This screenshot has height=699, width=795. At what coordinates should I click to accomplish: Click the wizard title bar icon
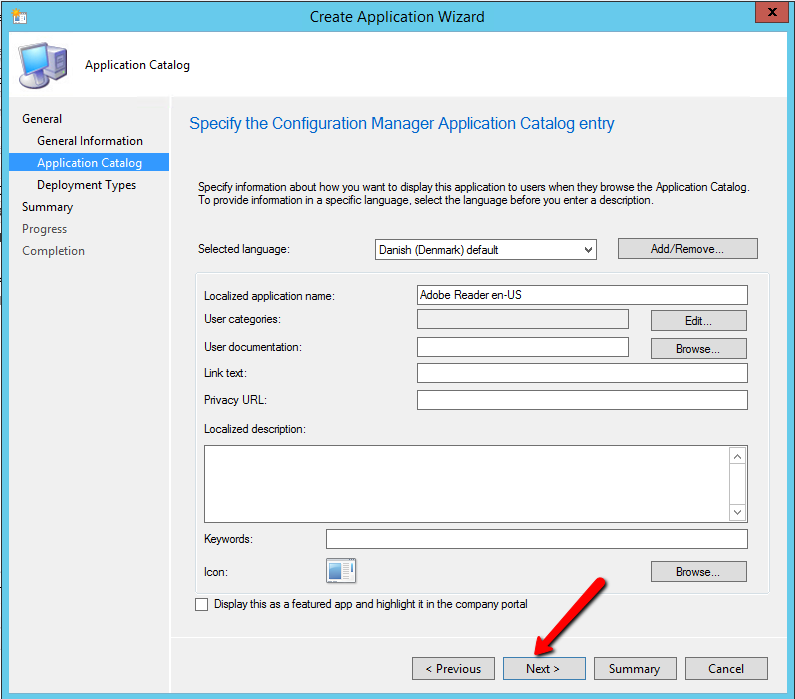[x=18, y=16]
